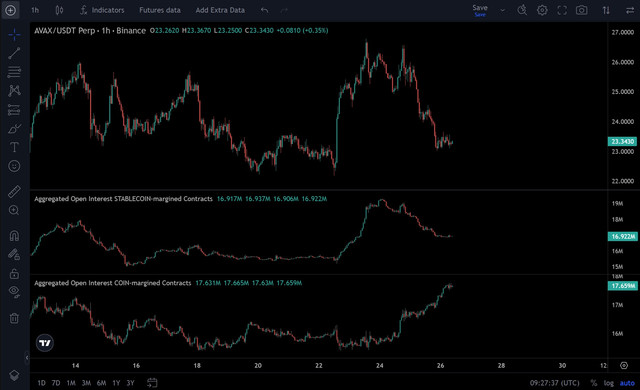Select the crosshair cursor tool
The width and height of the screenshot is (640, 390).
pos(14,35)
